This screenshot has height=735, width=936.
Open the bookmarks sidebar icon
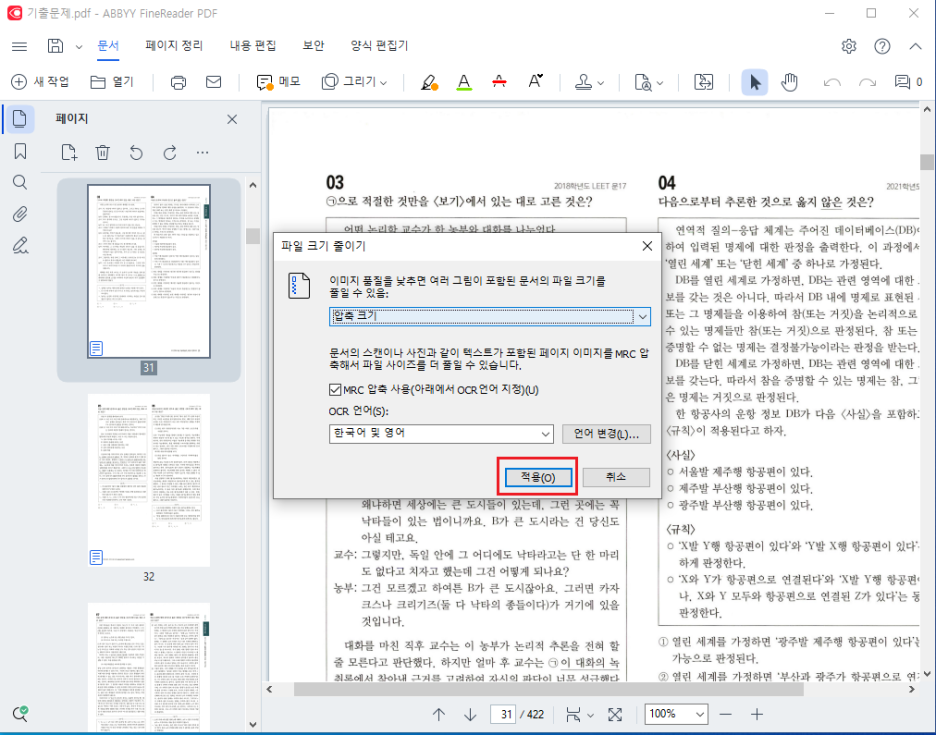[x=20, y=151]
